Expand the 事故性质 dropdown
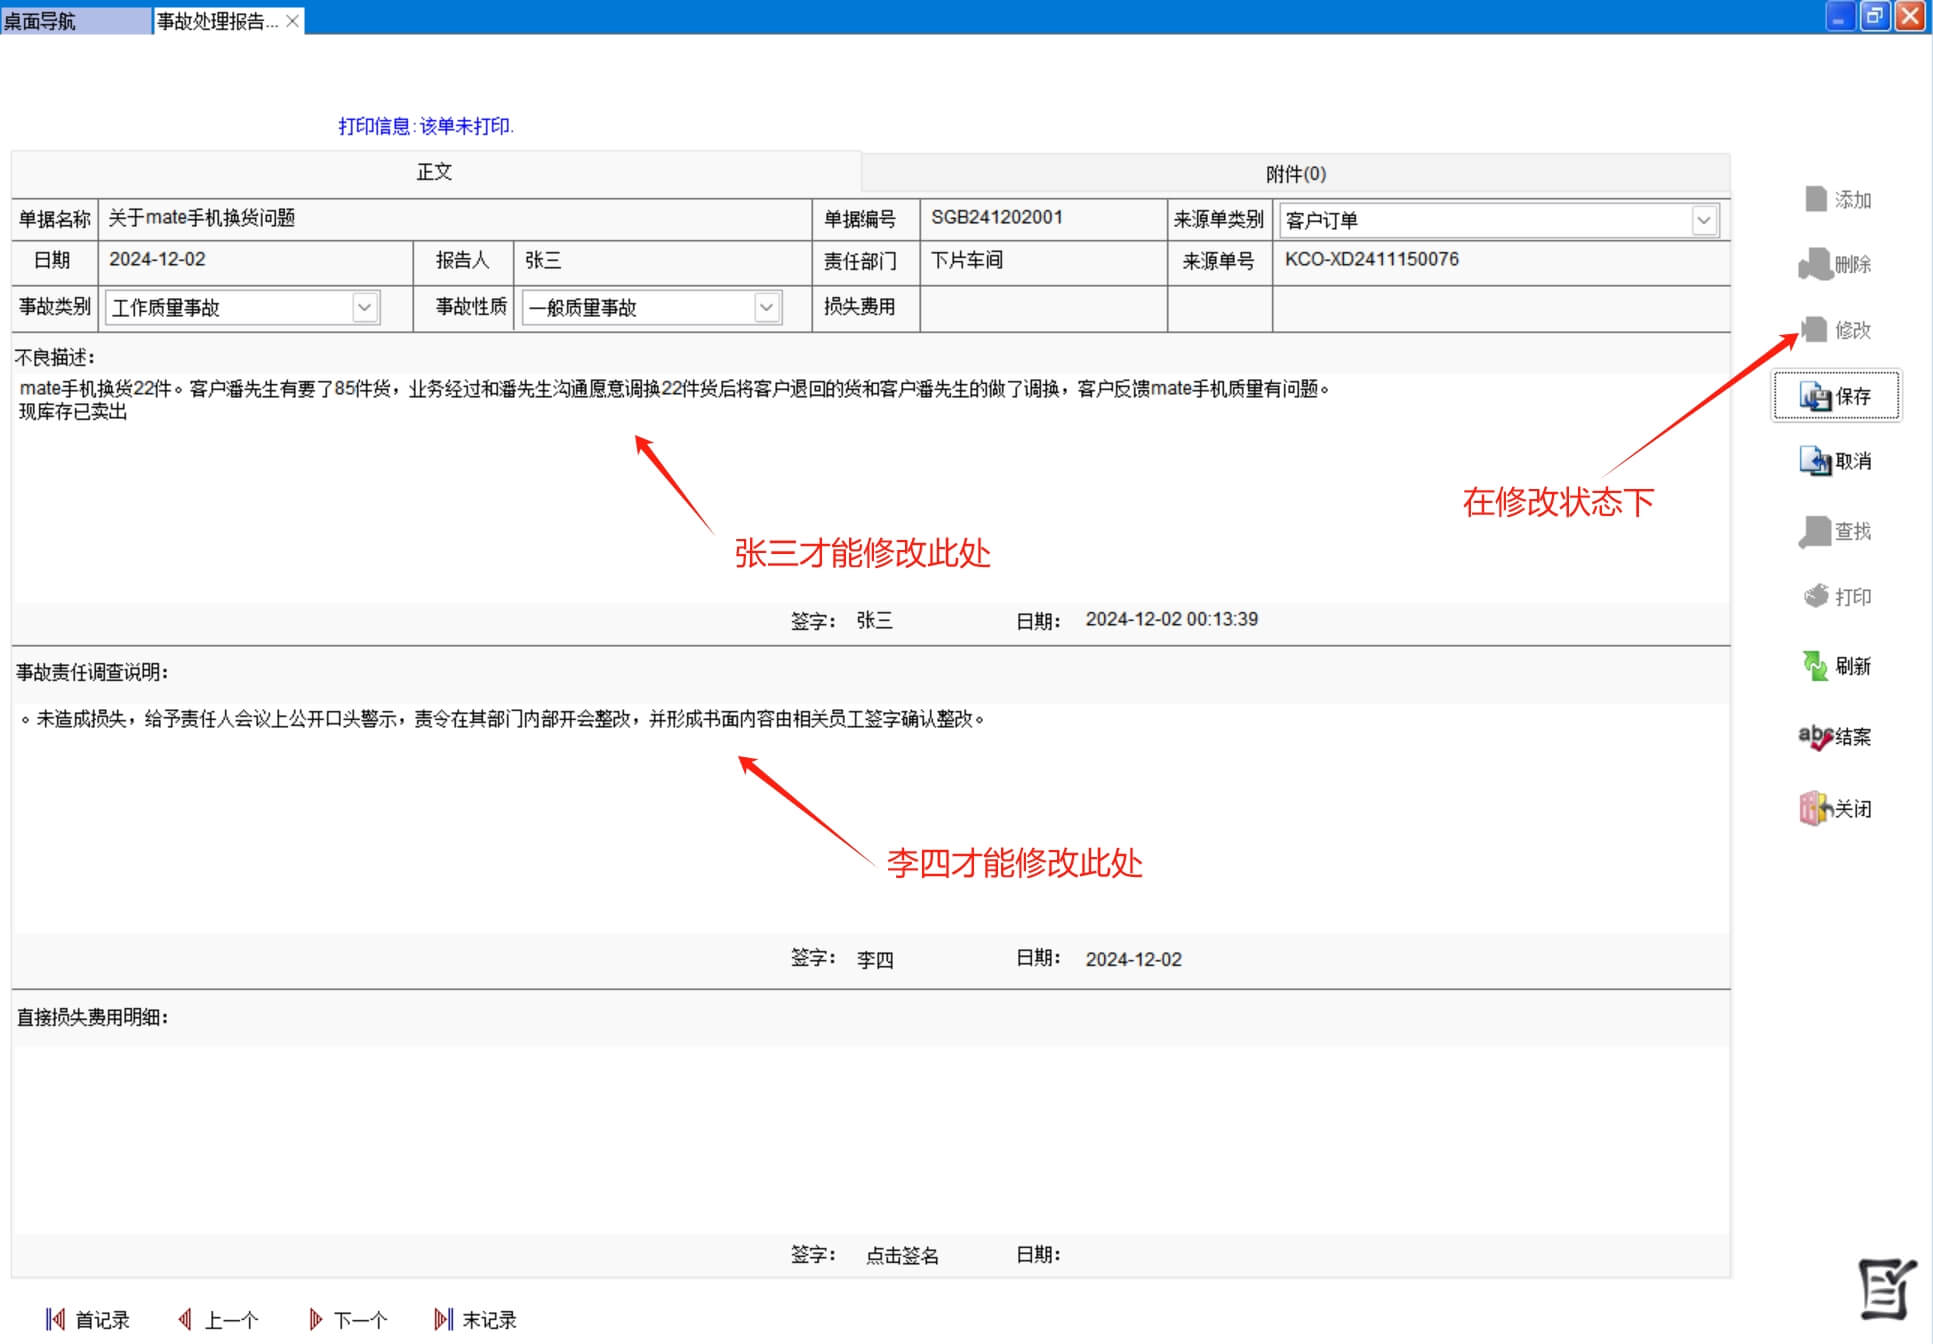This screenshot has width=1933, height=1344. pyautogui.click(x=767, y=307)
